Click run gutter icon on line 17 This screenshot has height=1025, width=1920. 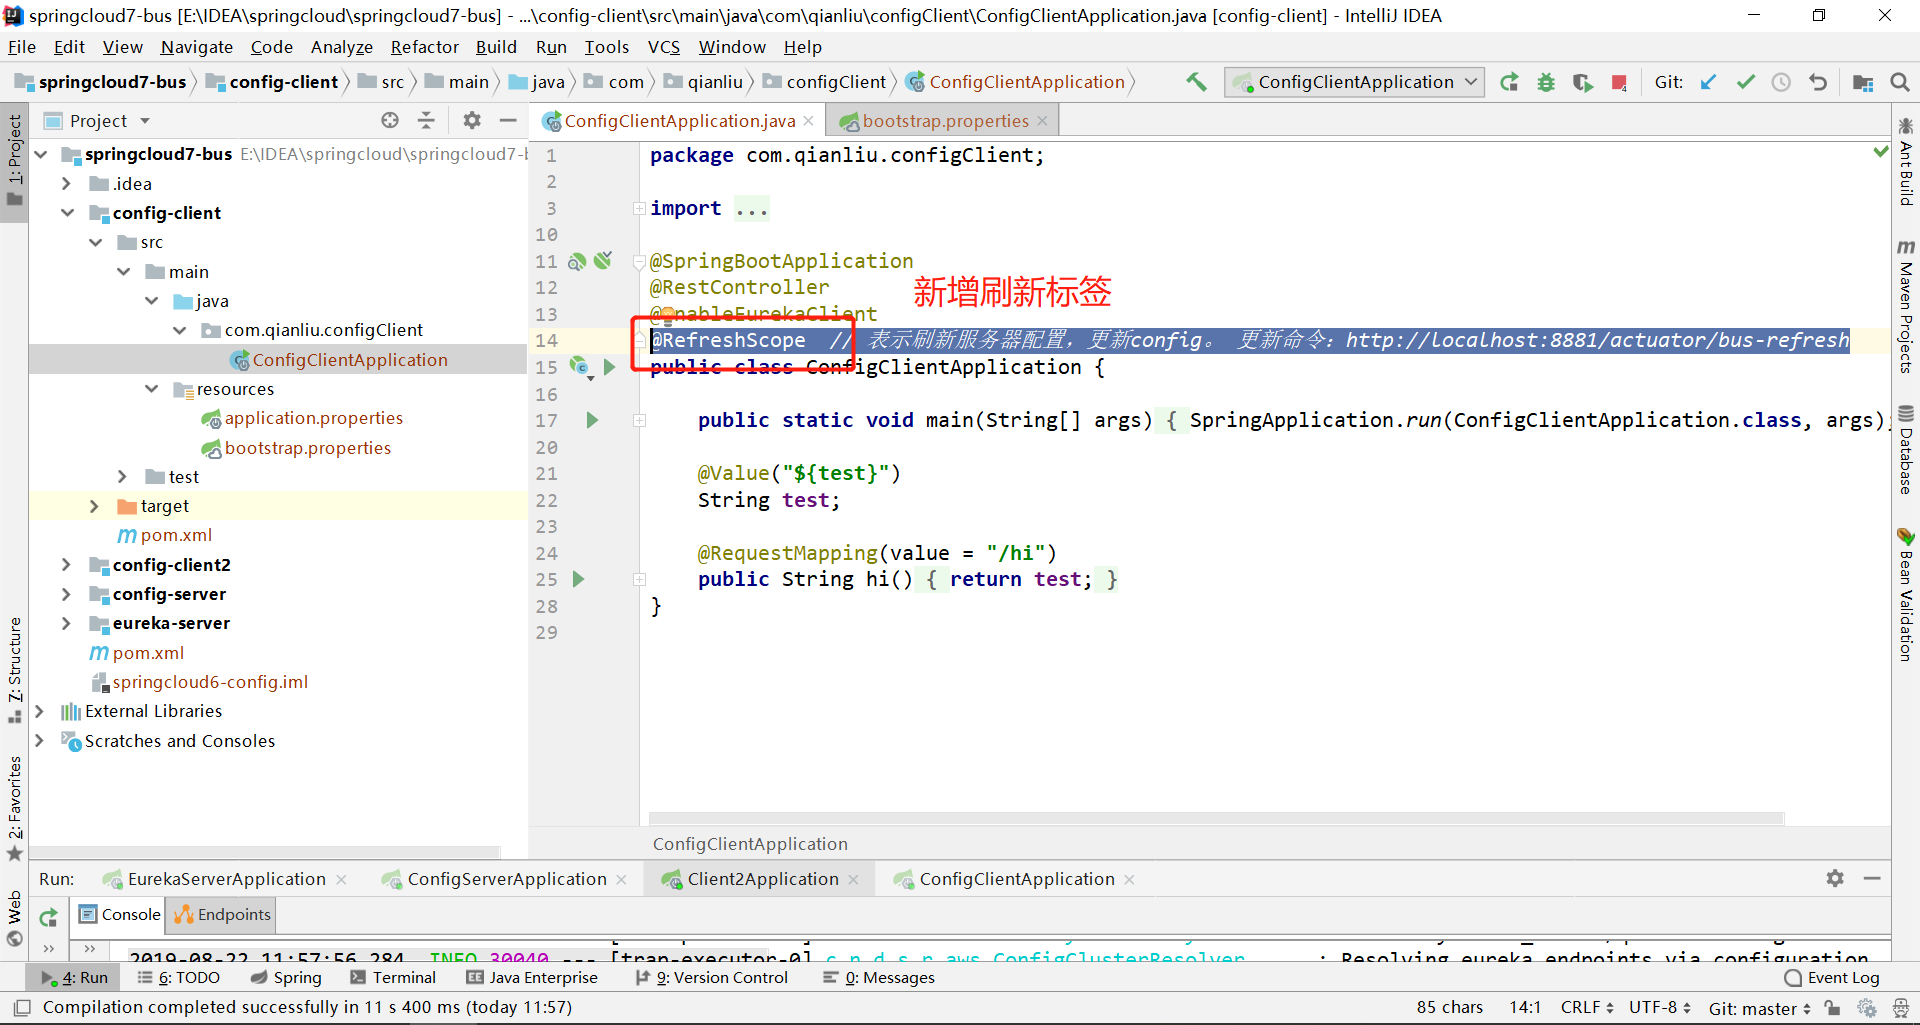[x=592, y=420]
